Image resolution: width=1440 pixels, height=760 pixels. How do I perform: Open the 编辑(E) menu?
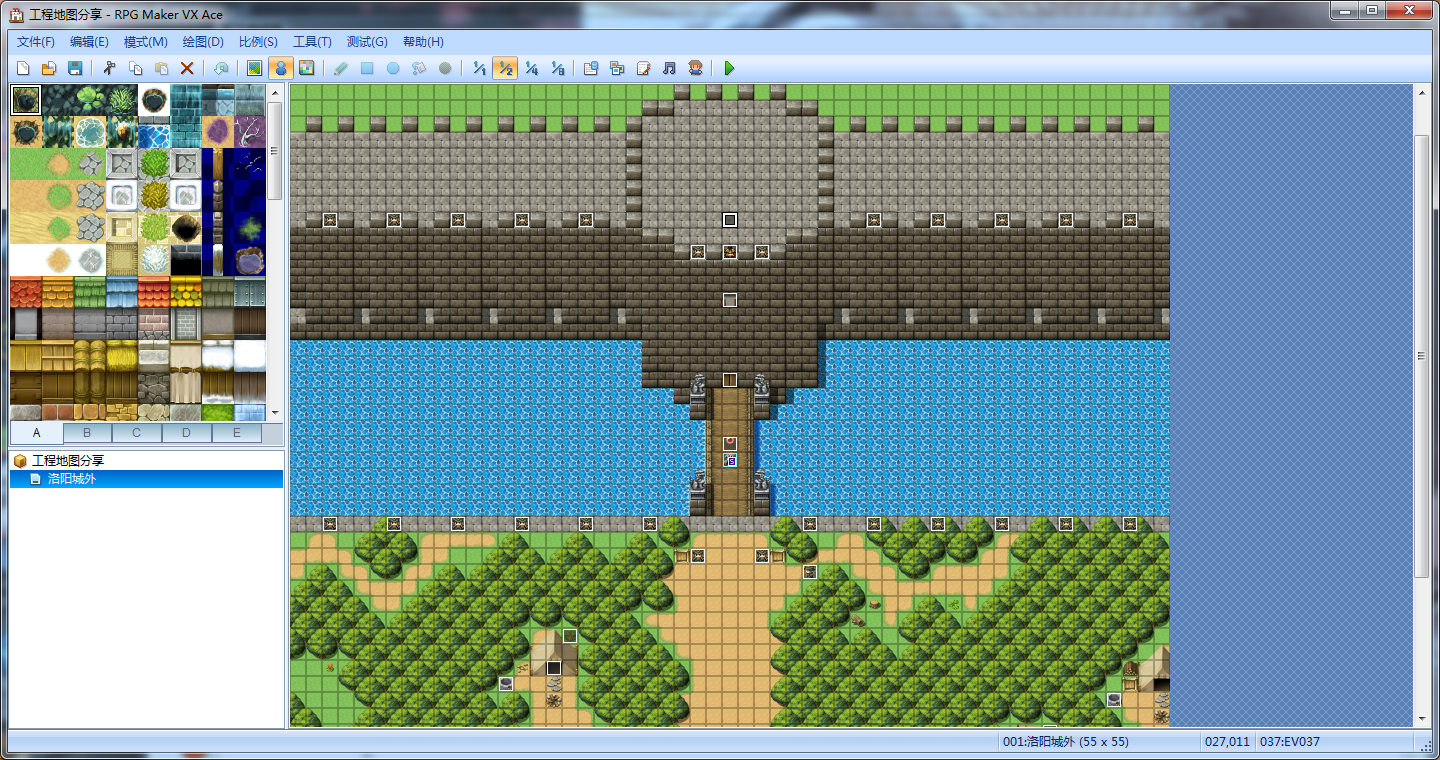tap(89, 42)
